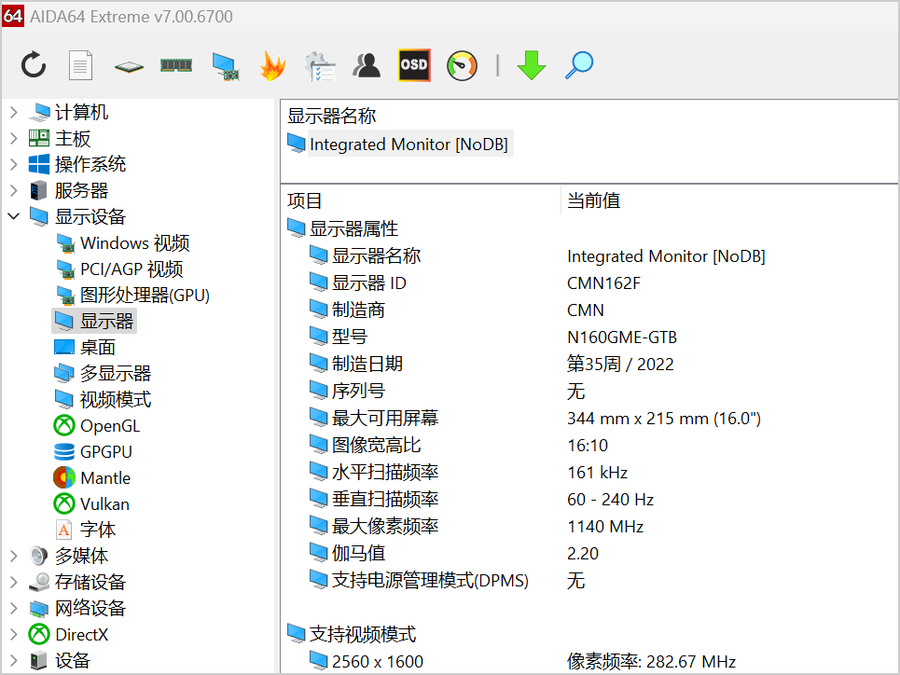Expand the 服务器 tree node
900x675 pixels.
[14, 191]
